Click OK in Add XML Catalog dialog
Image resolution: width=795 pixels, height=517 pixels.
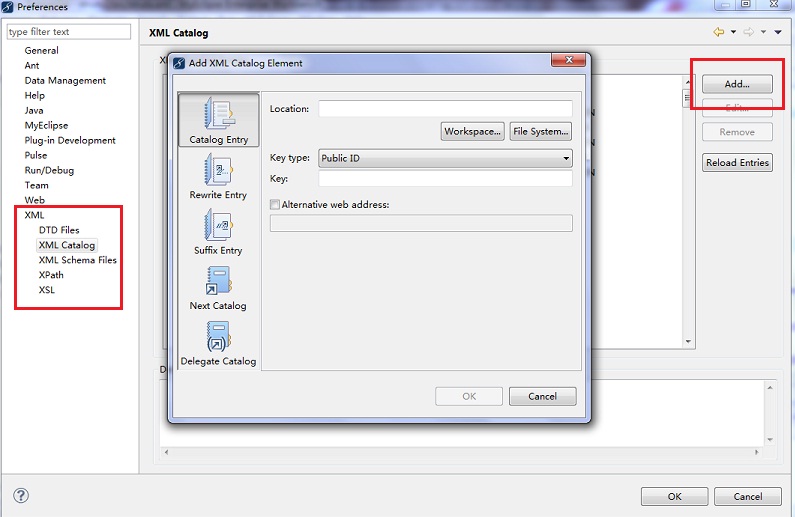pyautogui.click(x=469, y=396)
